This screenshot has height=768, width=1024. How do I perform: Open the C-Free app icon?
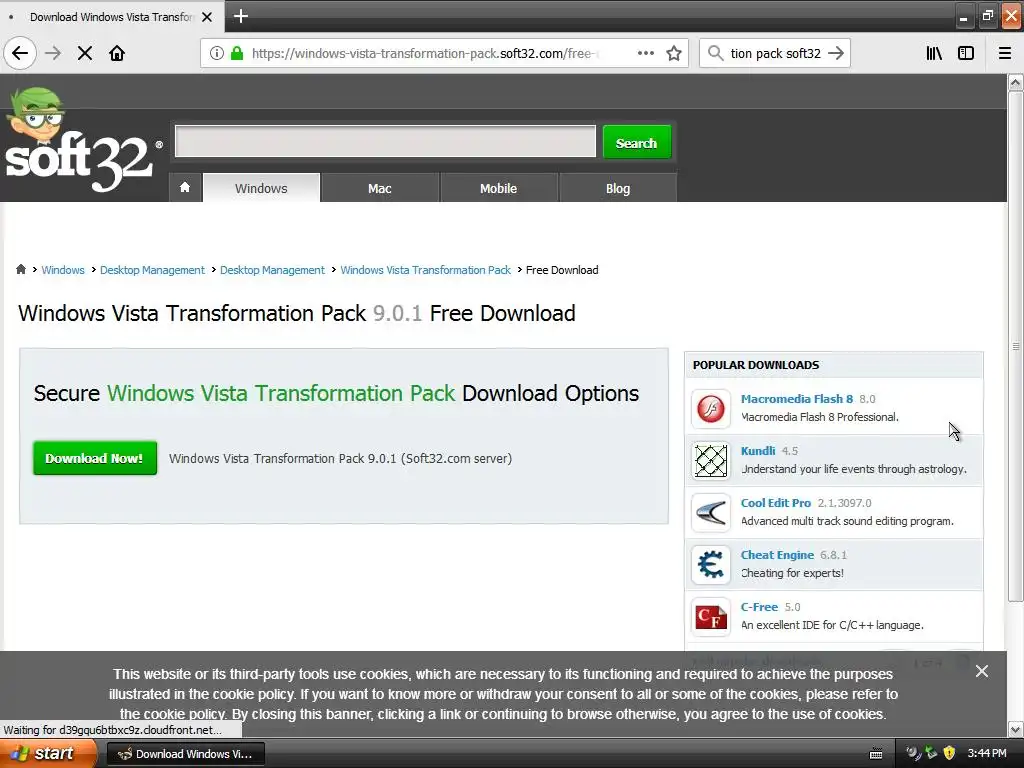[x=711, y=616]
